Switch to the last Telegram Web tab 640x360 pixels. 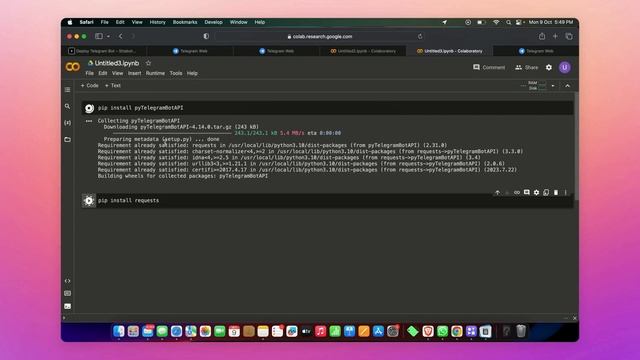536,51
